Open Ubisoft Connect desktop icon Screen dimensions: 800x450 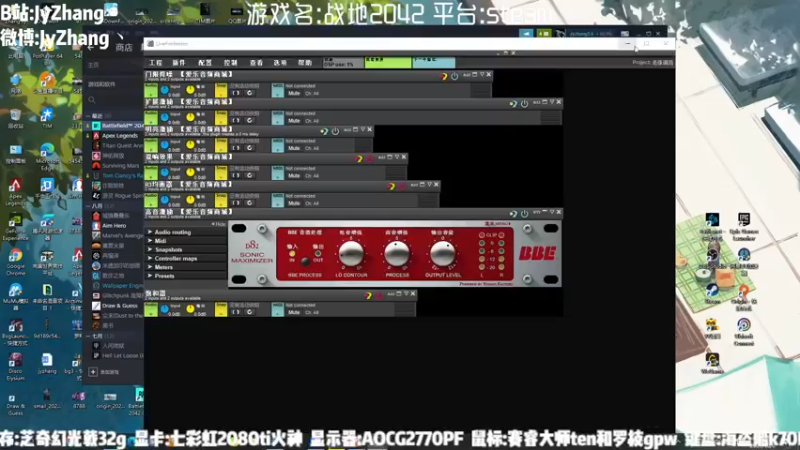coord(744,332)
